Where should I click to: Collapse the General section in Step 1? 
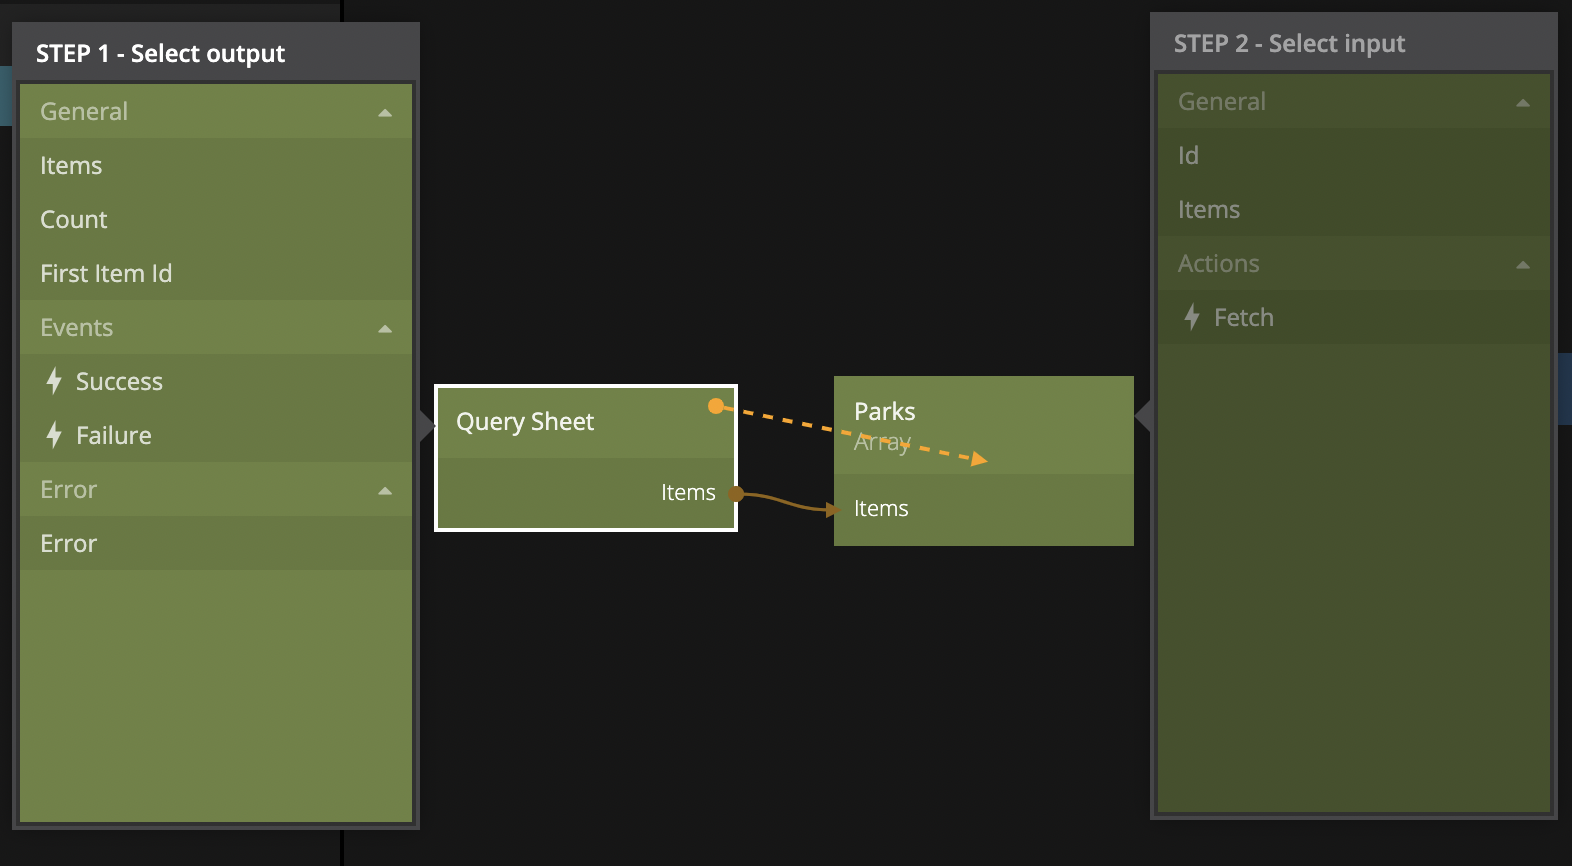pyautogui.click(x=385, y=112)
